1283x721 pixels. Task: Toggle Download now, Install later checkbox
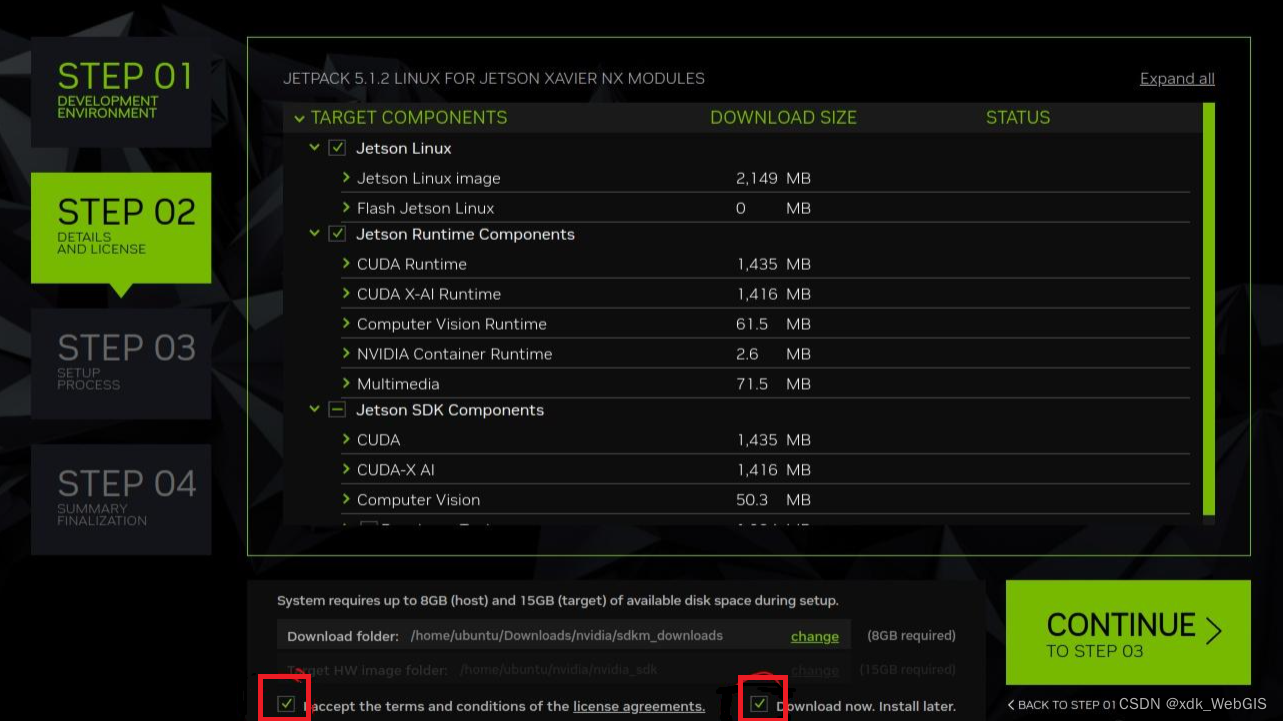[x=760, y=704]
